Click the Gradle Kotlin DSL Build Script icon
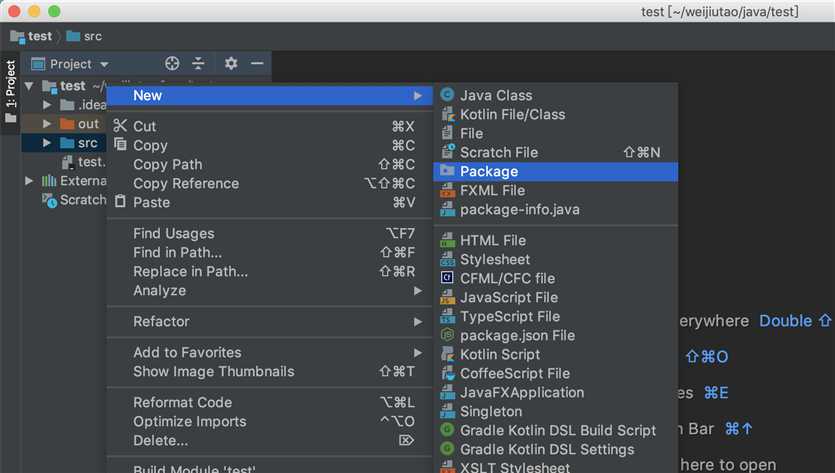This screenshot has width=835, height=473. point(447,430)
